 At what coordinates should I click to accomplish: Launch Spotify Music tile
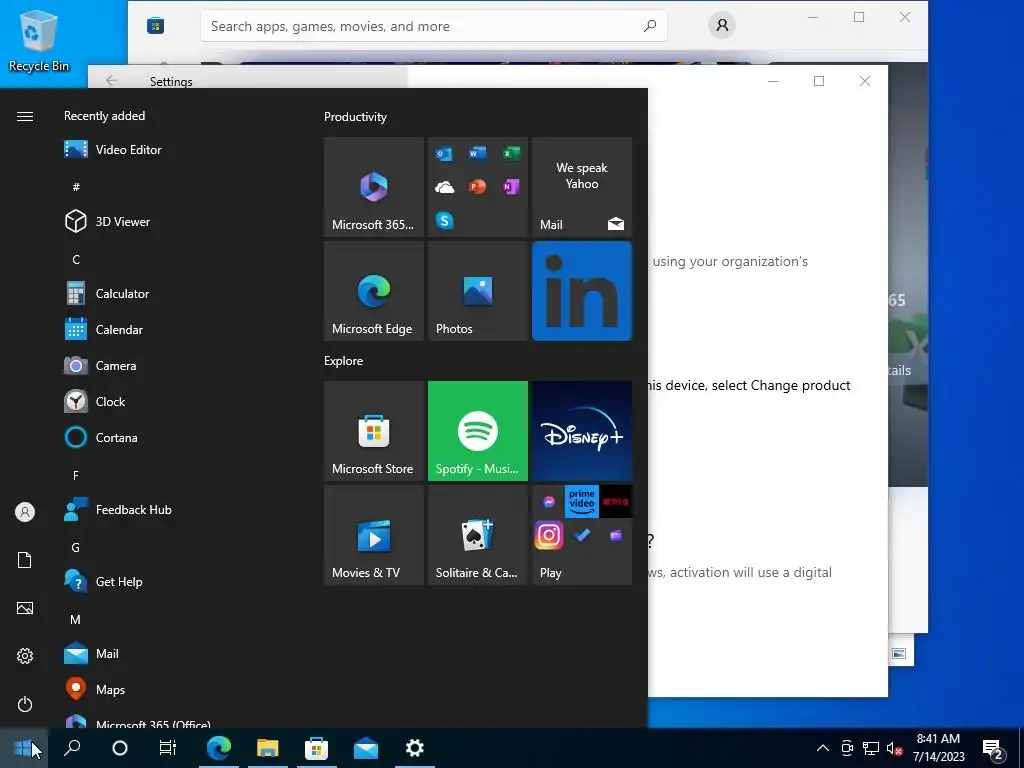point(478,431)
